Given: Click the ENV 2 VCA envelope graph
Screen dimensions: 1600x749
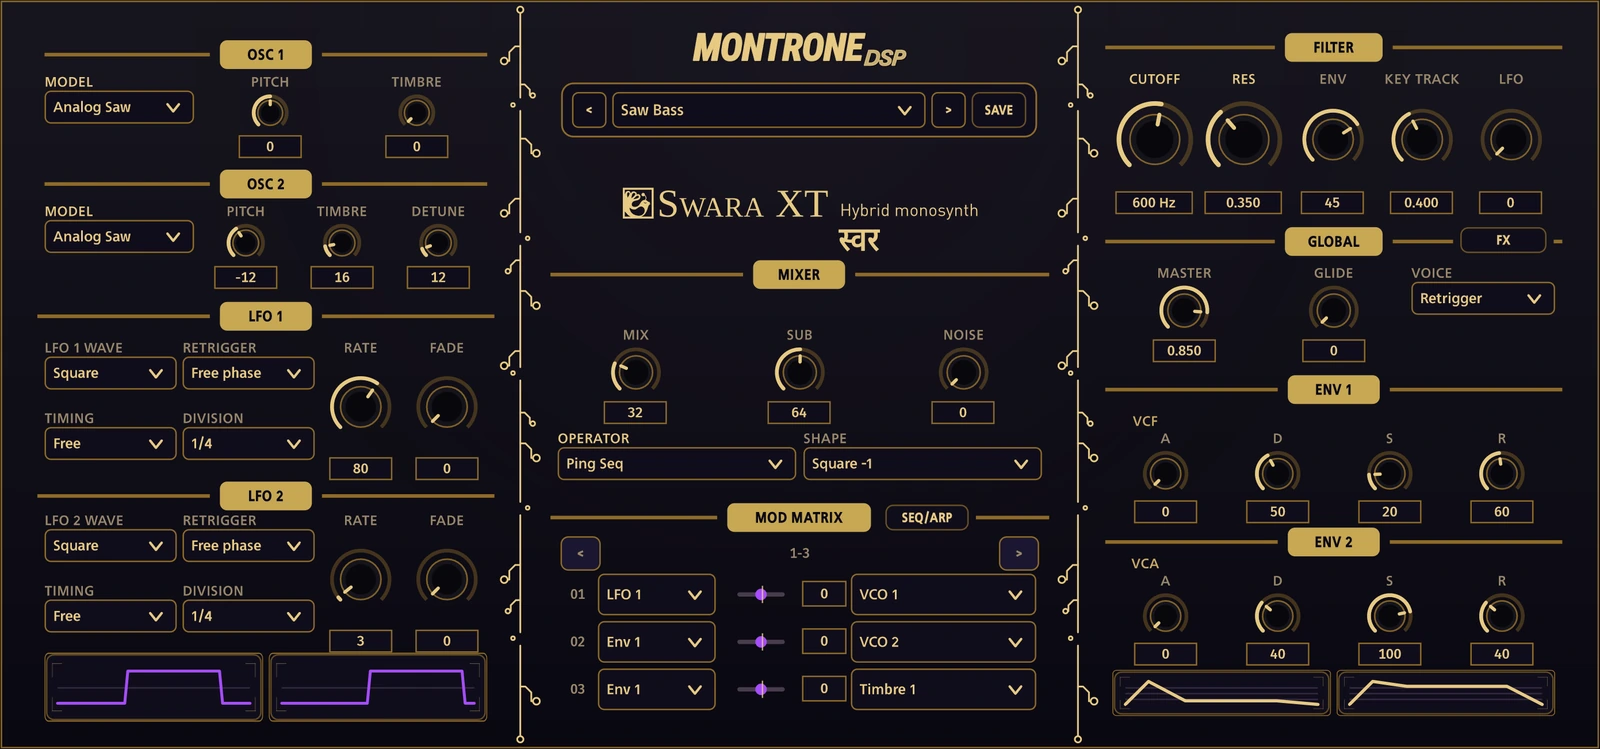Looking at the screenshot, I should (1446, 692).
